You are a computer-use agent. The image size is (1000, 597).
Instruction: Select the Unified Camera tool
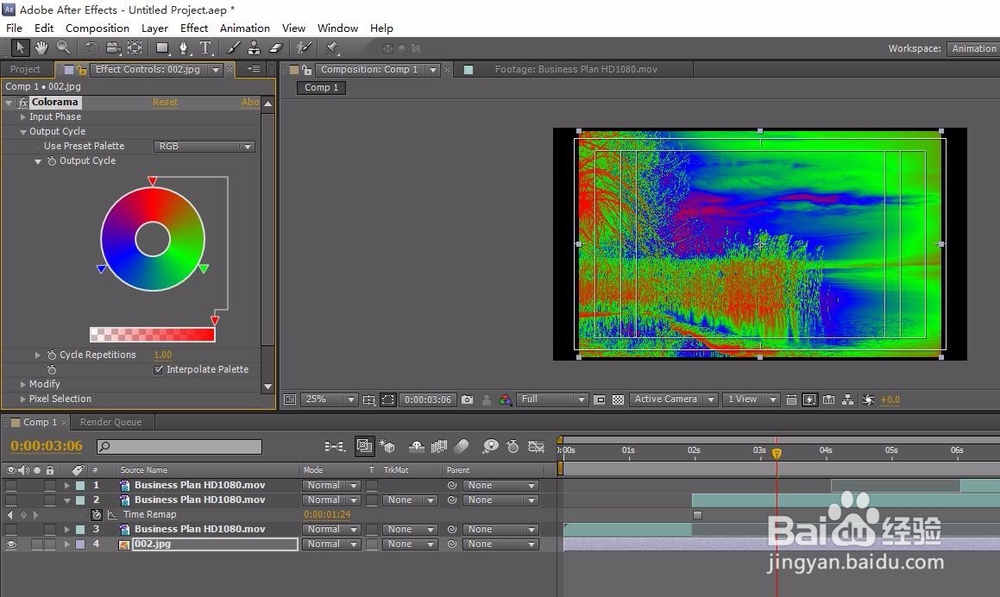[x=114, y=48]
